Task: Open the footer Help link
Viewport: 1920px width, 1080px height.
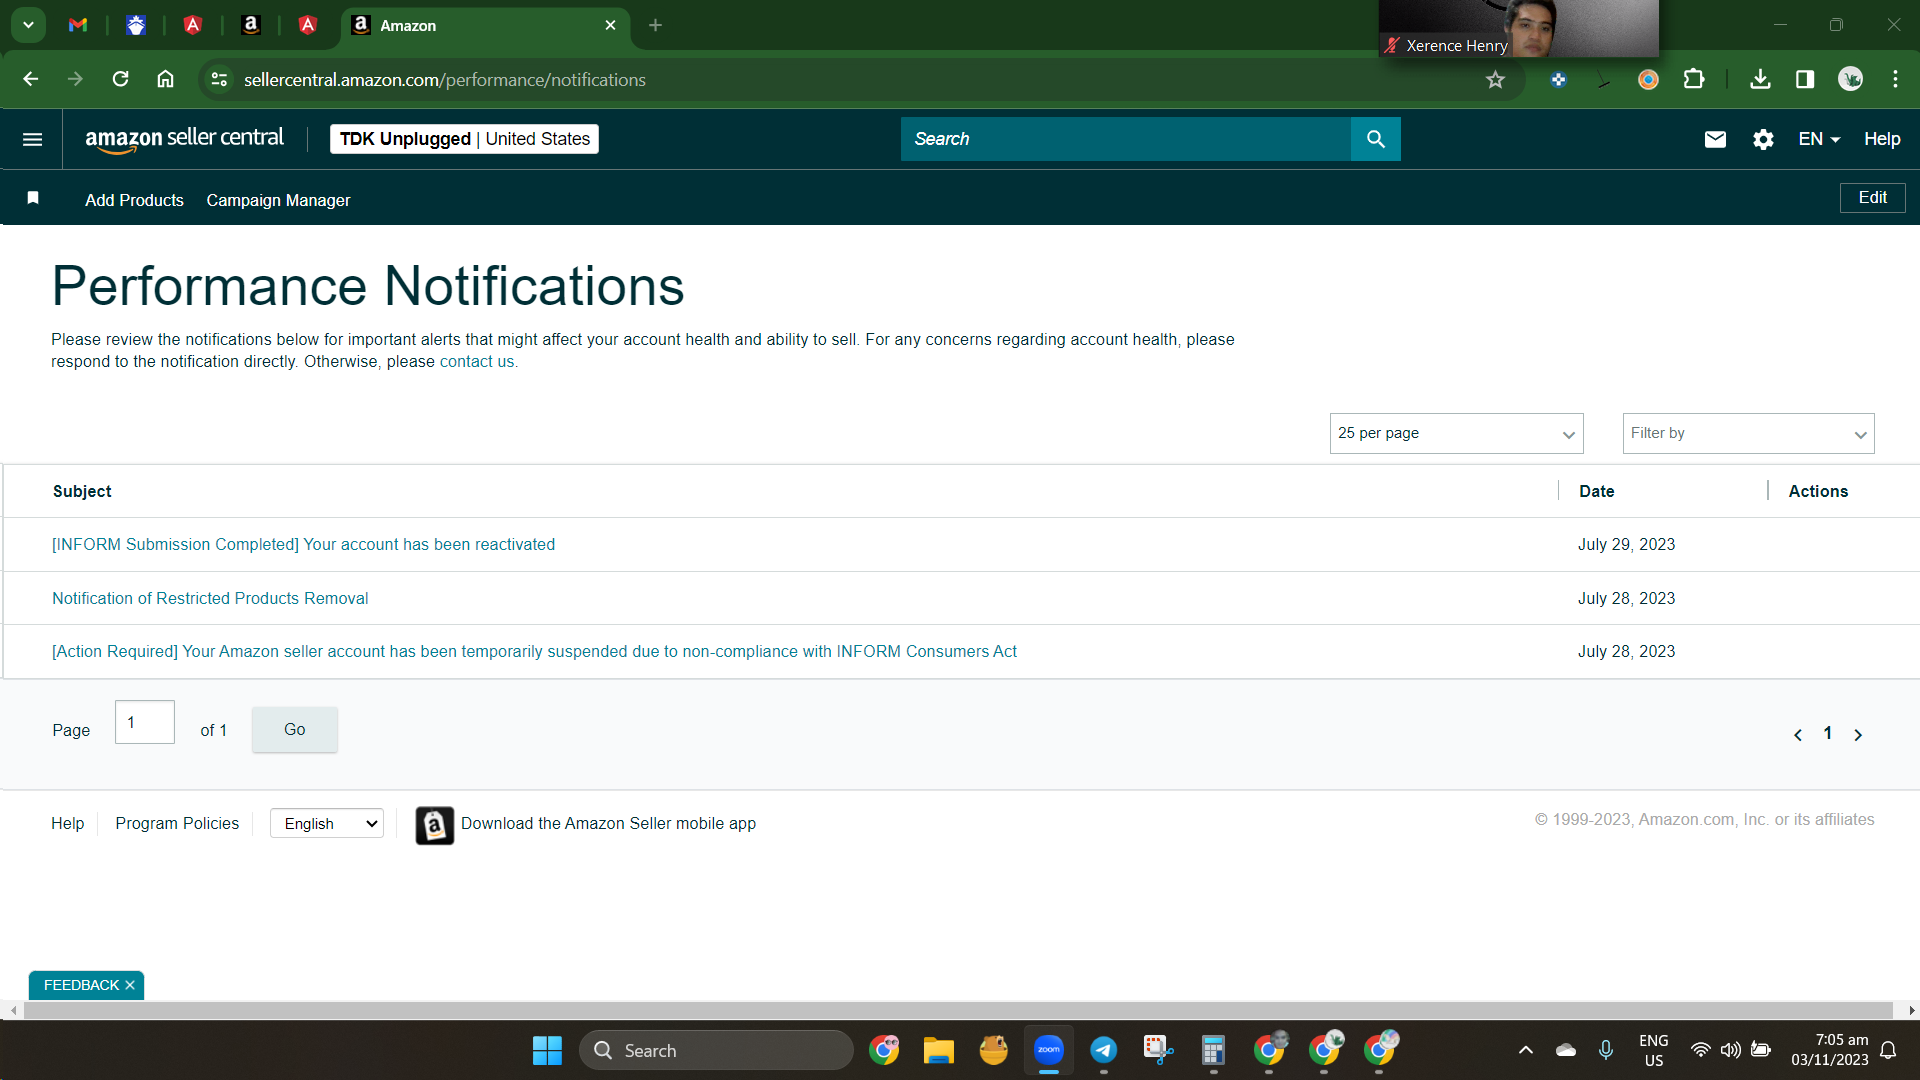Action: point(67,823)
